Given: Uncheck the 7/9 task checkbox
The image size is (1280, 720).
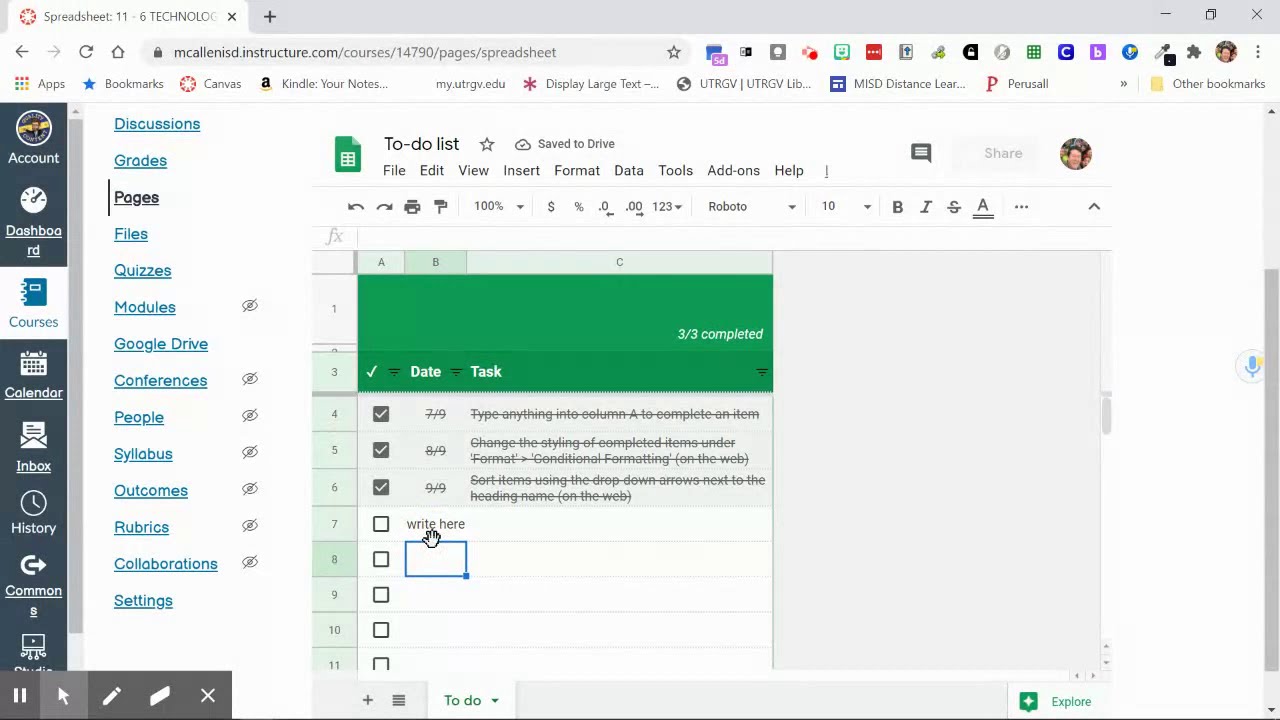Looking at the screenshot, I should [x=381, y=414].
